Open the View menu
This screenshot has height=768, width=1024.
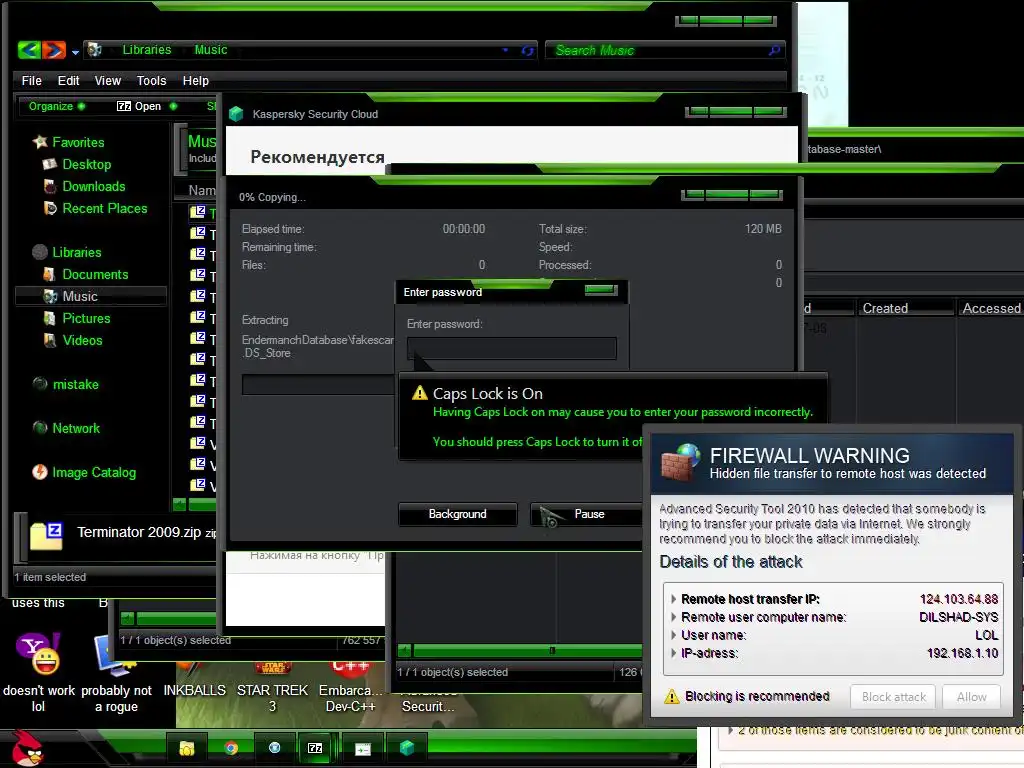pos(108,80)
